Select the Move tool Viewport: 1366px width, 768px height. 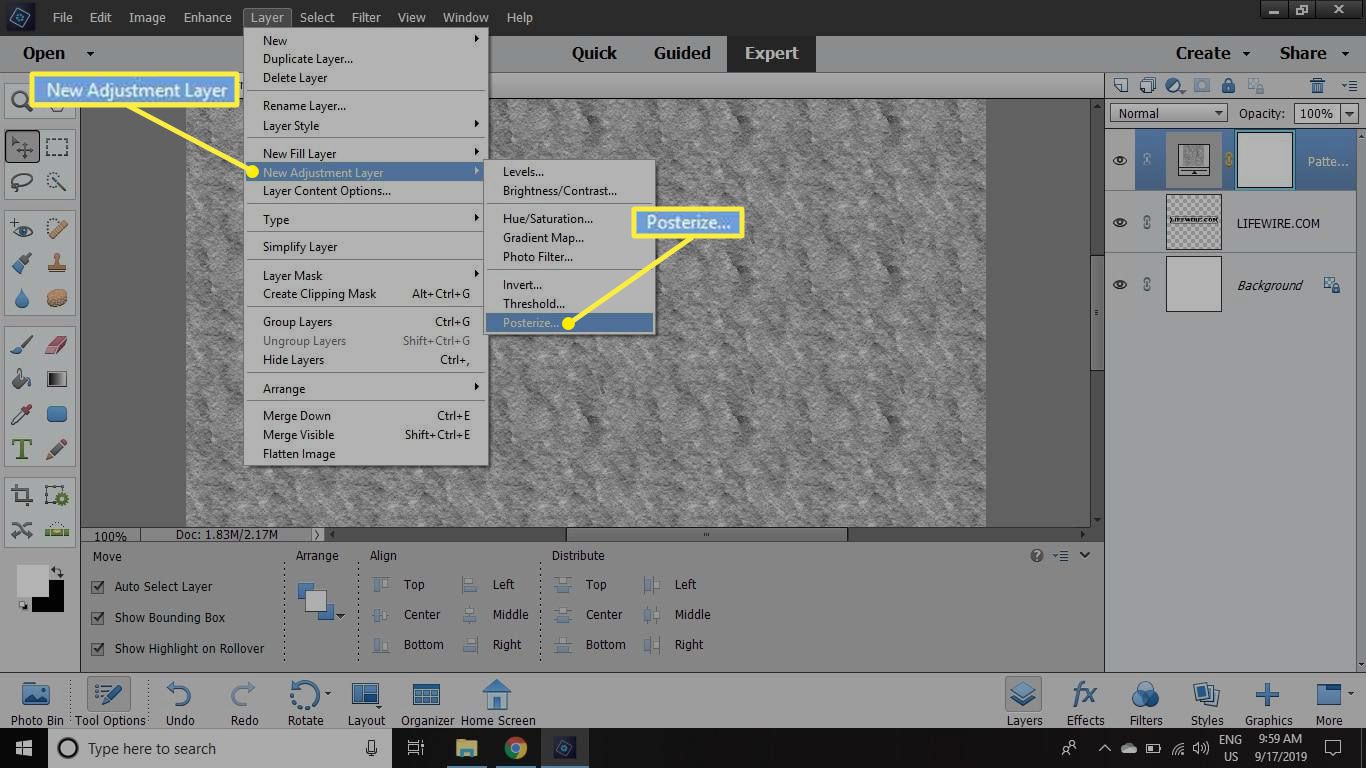[x=22, y=147]
